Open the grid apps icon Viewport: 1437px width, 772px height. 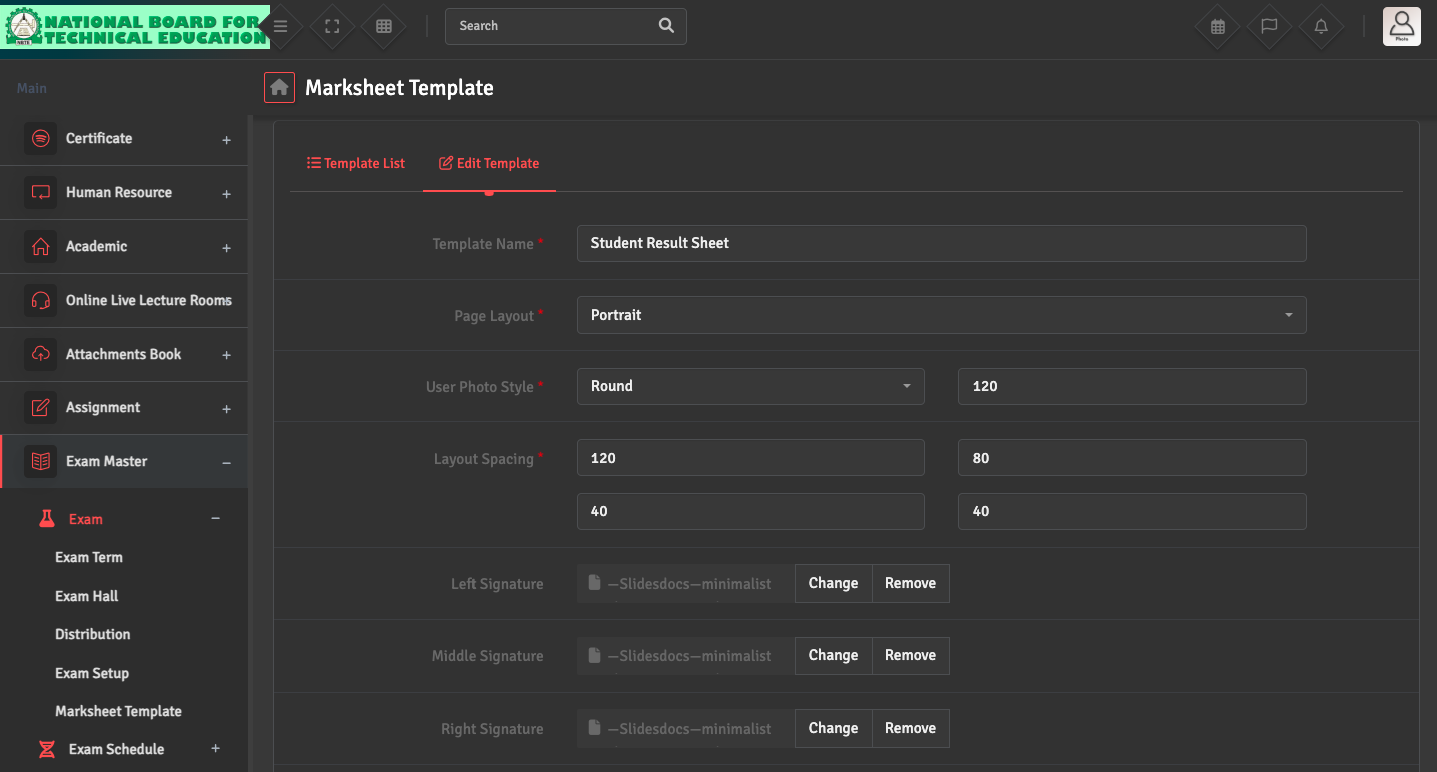[x=384, y=27]
